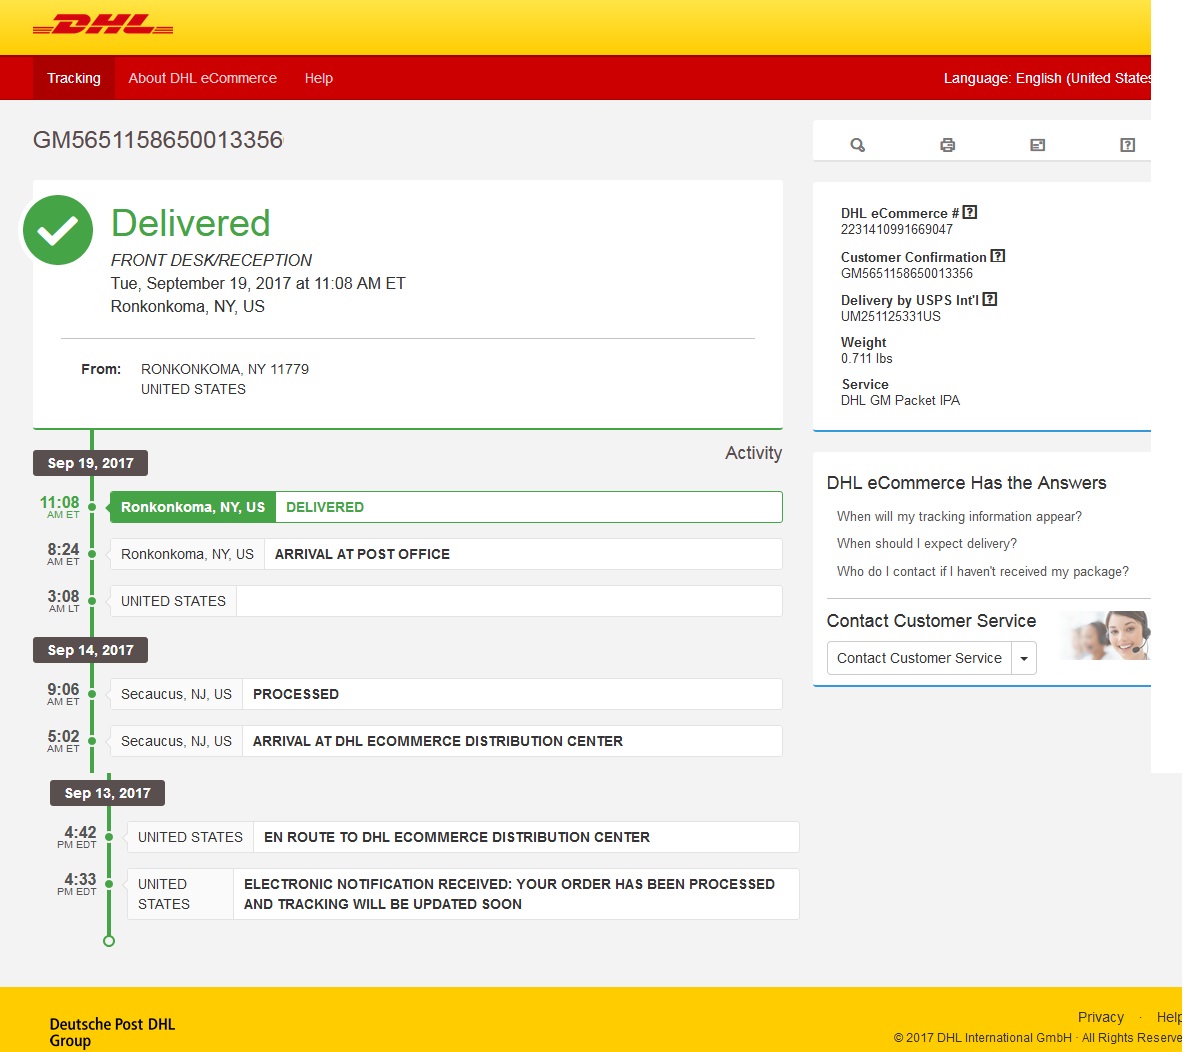The height and width of the screenshot is (1052, 1188).
Task: Expand the Contact Customer Service dropdown arrow
Action: [x=1024, y=658]
